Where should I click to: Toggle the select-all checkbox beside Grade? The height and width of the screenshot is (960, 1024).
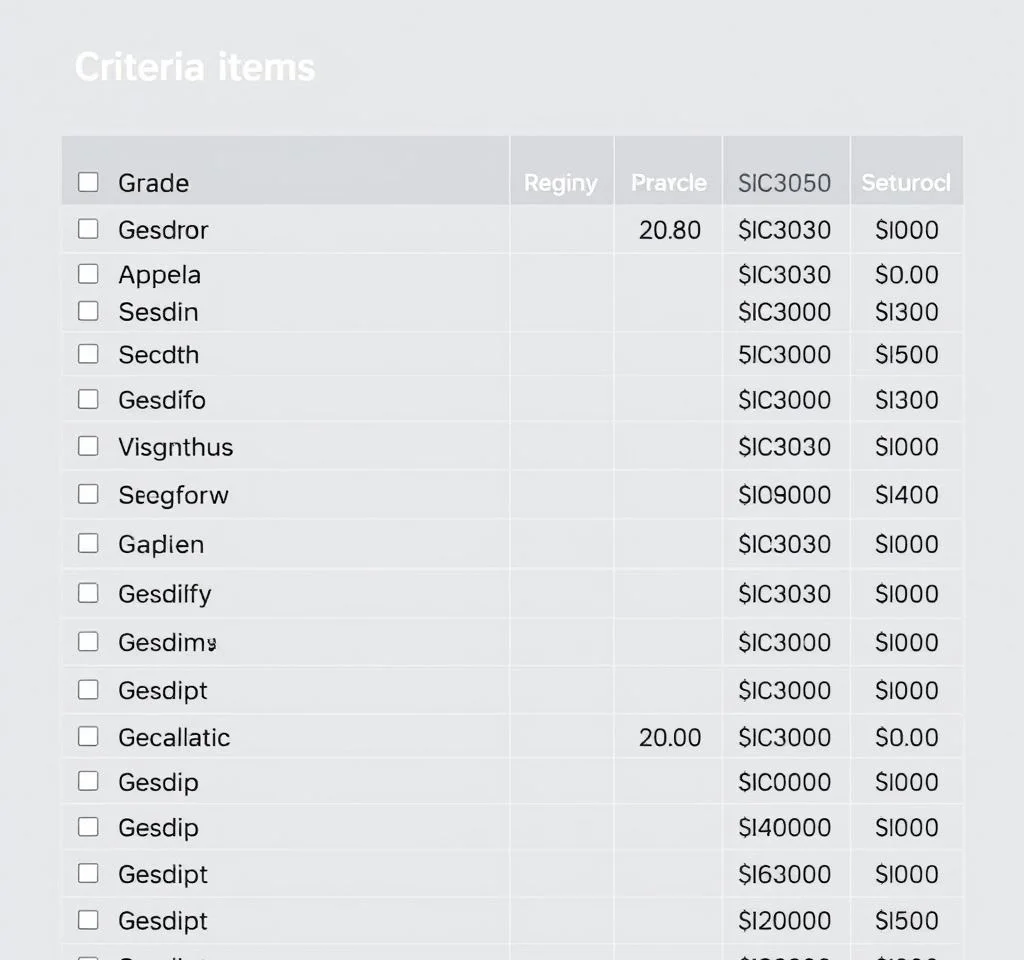pos(89,182)
